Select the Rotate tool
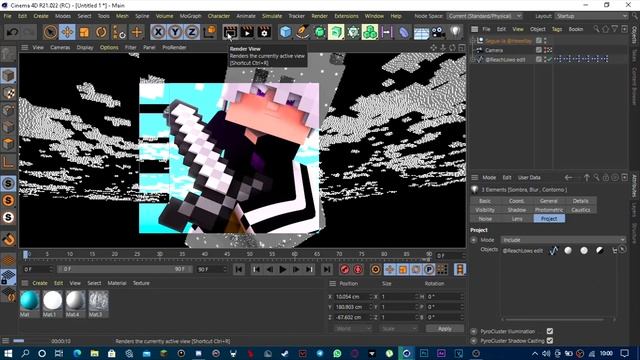640x360 pixels. point(101,32)
